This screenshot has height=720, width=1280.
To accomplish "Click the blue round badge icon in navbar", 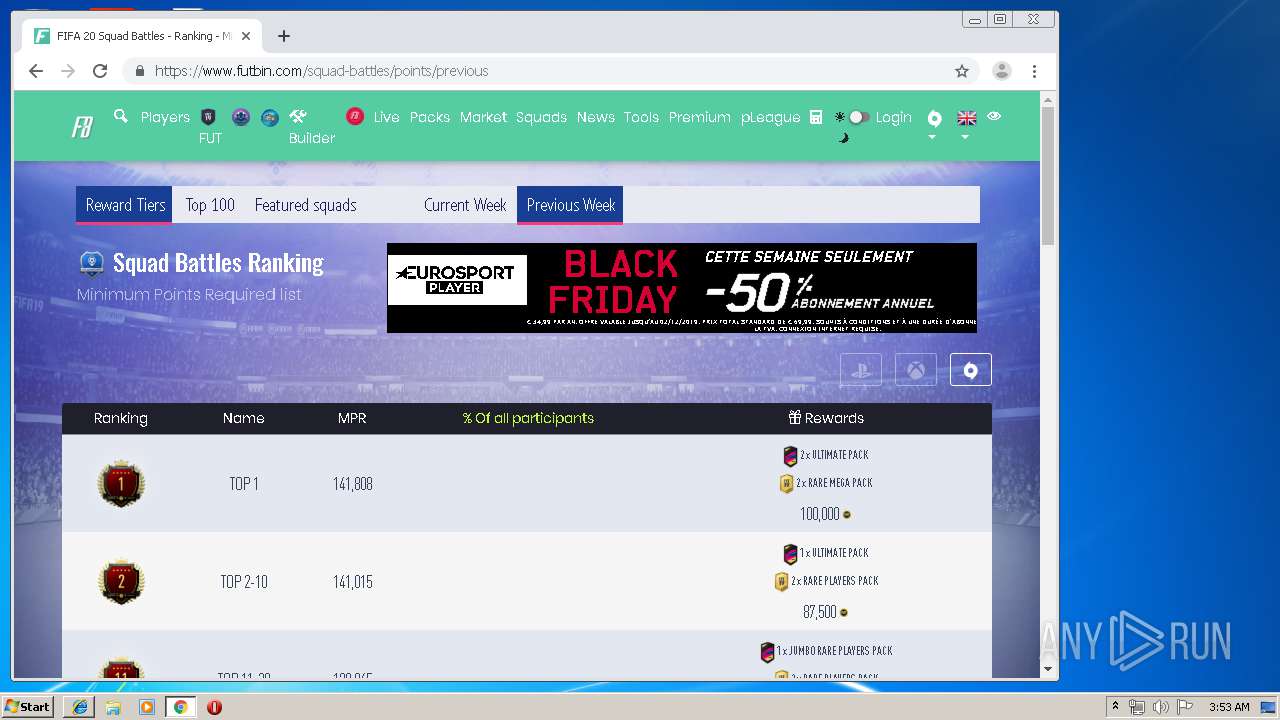I will [270, 117].
